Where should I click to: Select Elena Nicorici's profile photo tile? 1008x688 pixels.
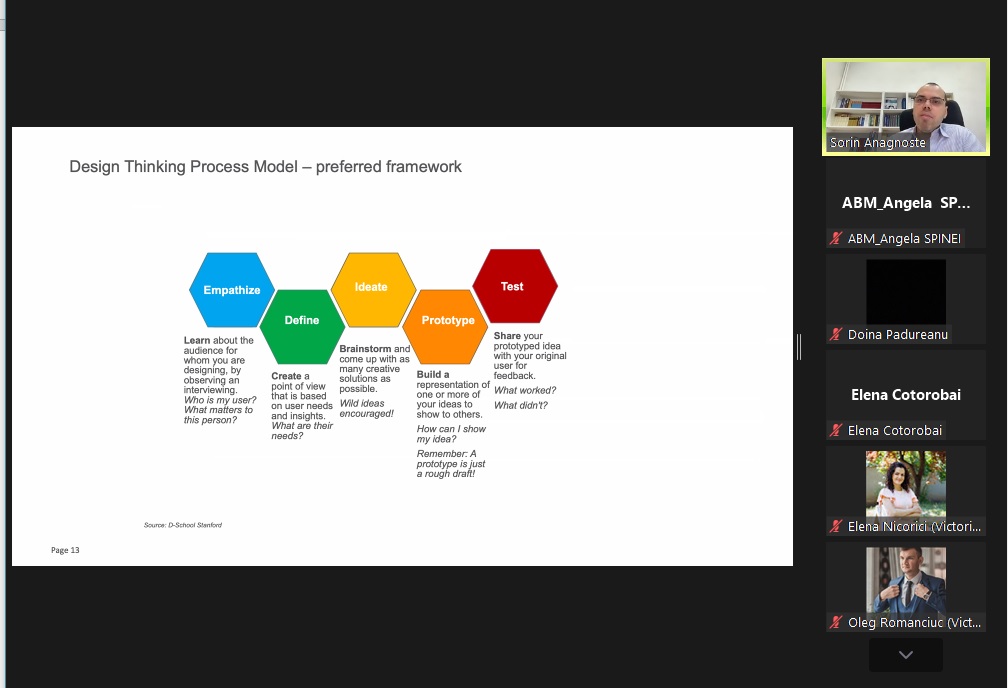[x=905, y=483]
